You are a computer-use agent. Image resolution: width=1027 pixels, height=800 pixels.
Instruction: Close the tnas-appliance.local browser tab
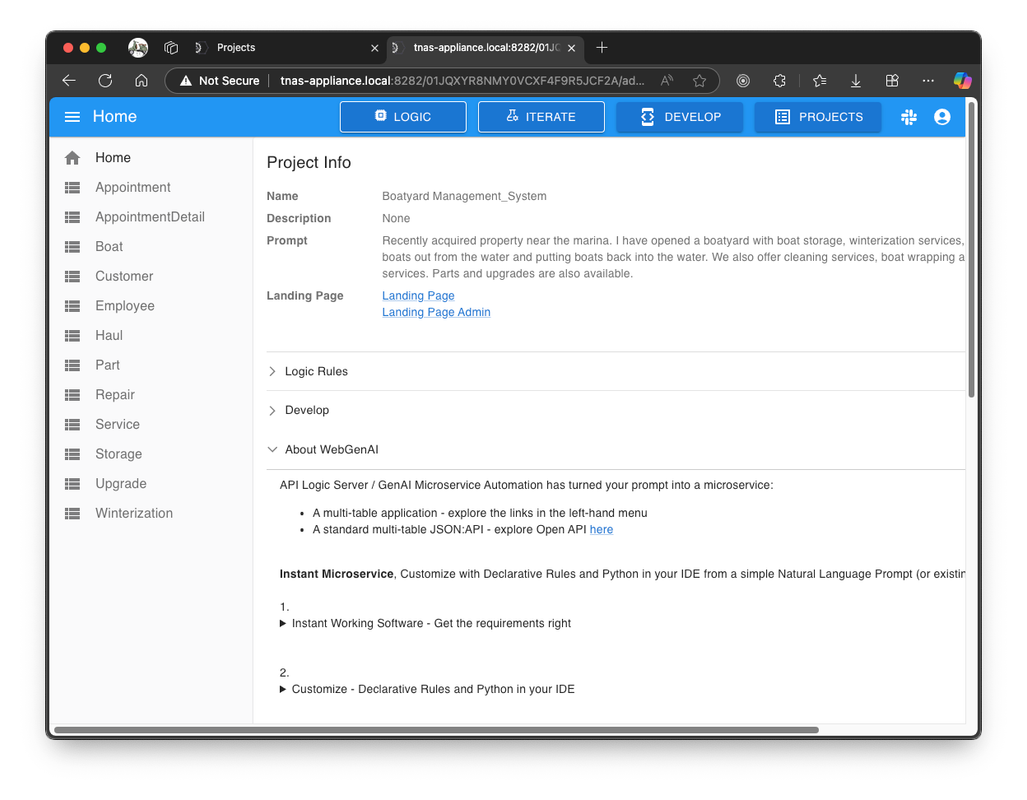point(571,48)
